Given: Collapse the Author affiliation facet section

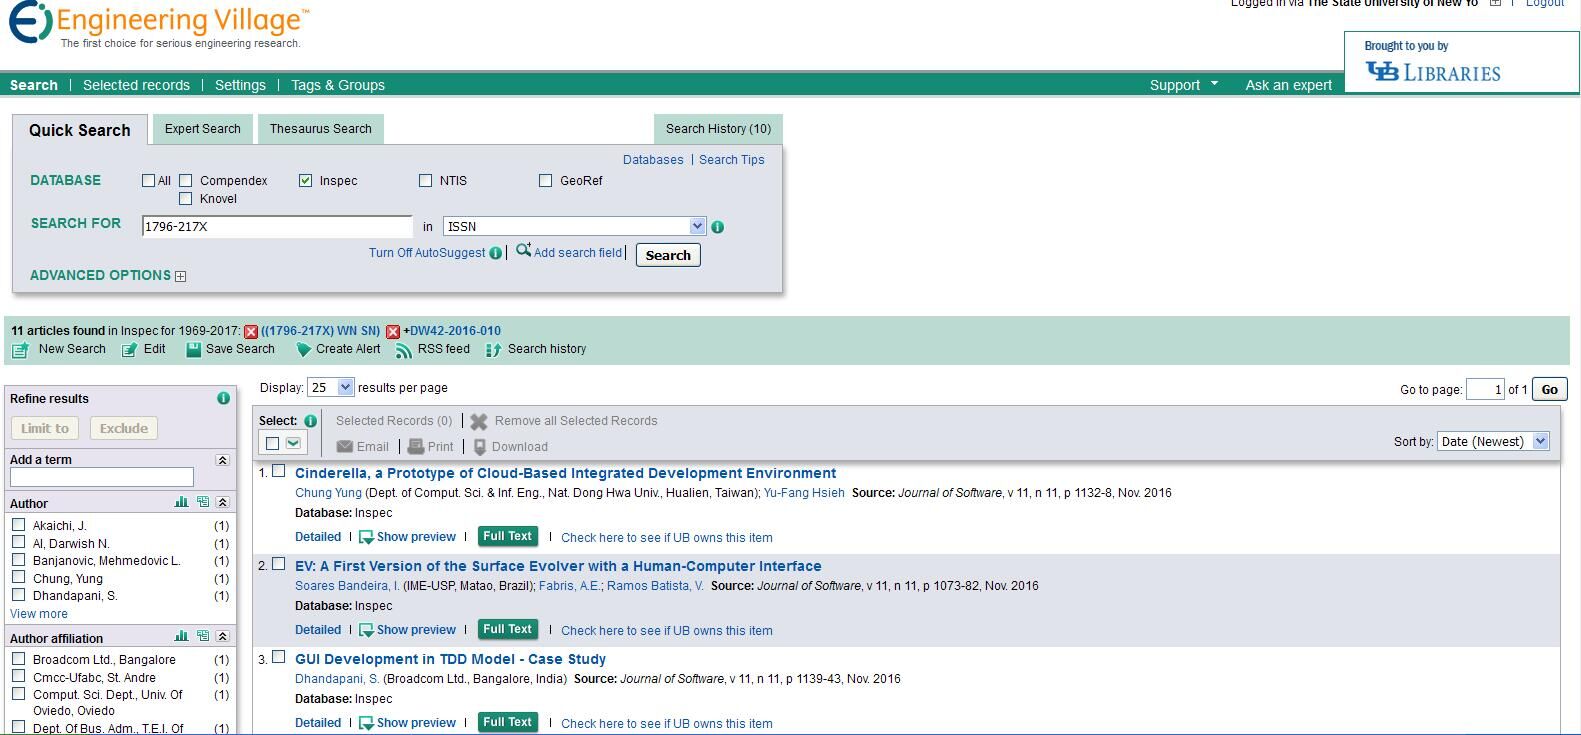Looking at the screenshot, I should [x=222, y=636].
